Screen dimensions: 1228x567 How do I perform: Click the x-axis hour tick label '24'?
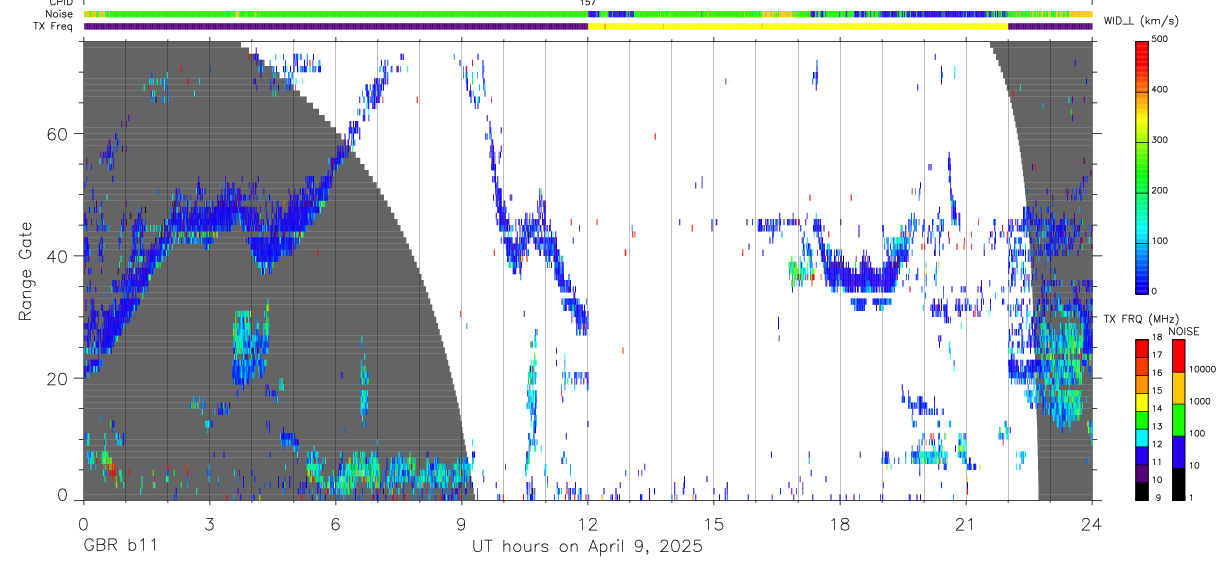[1092, 524]
